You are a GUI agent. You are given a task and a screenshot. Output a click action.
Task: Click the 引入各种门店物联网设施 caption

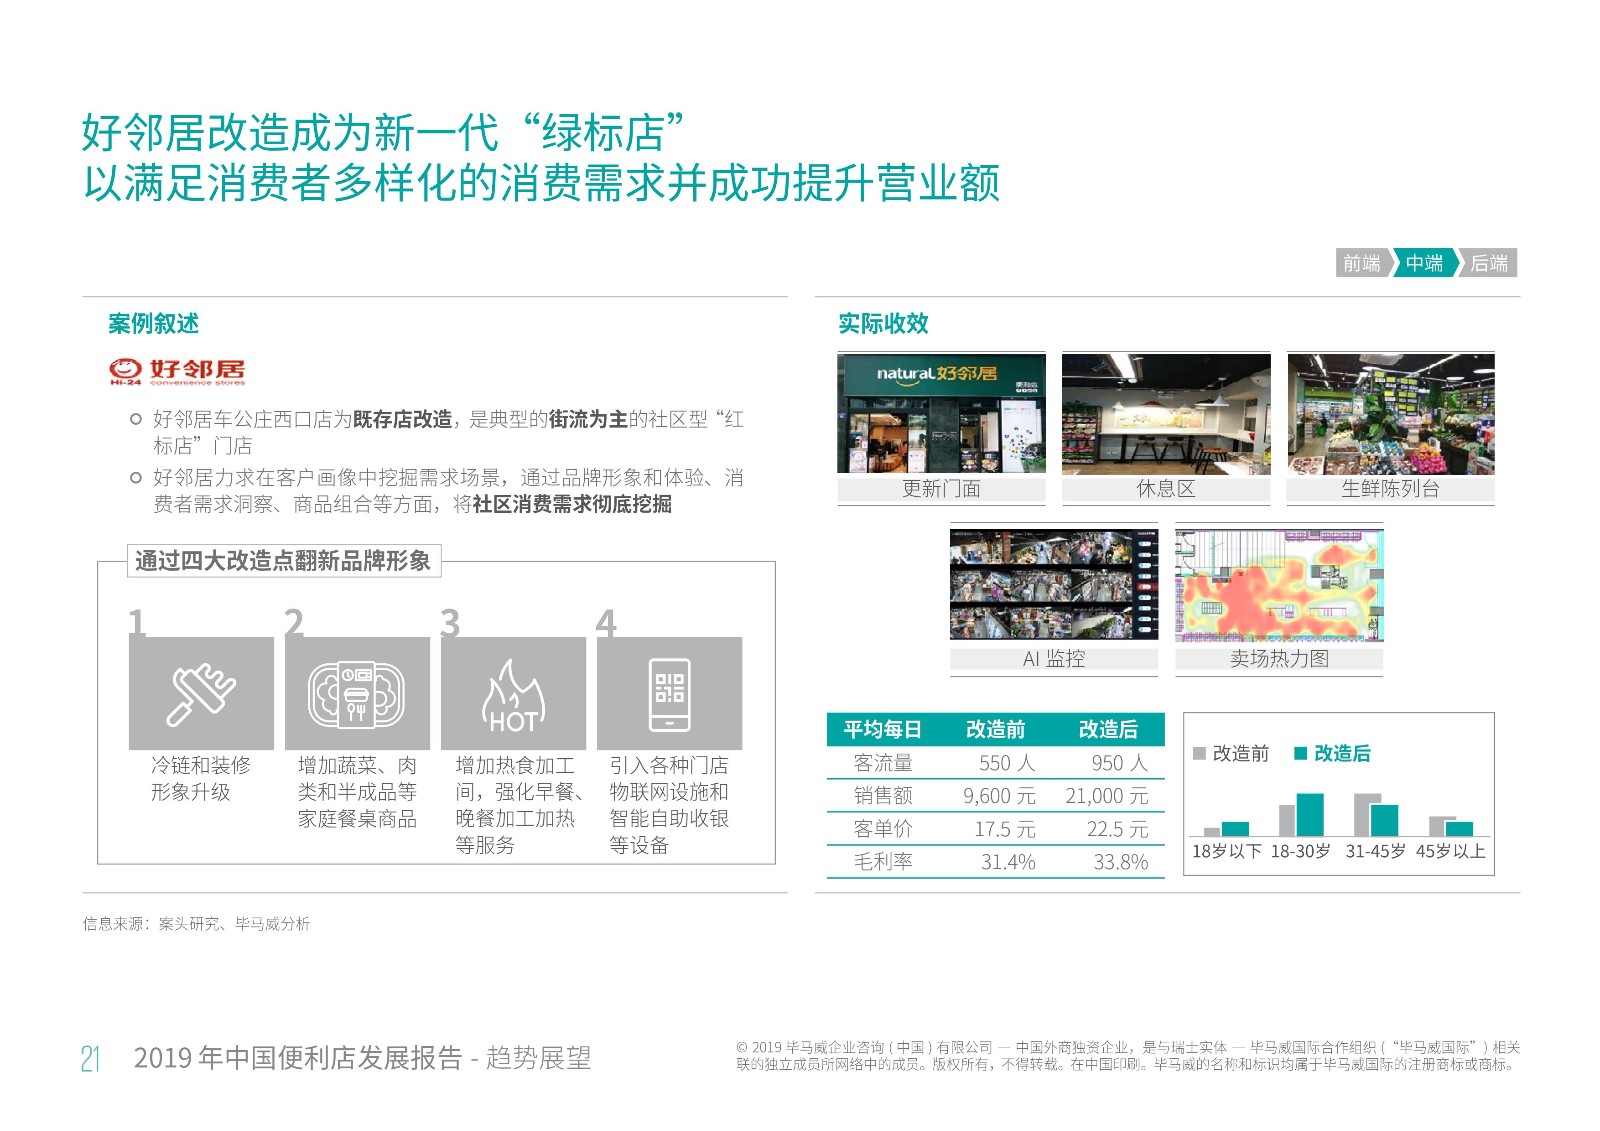[669, 805]
